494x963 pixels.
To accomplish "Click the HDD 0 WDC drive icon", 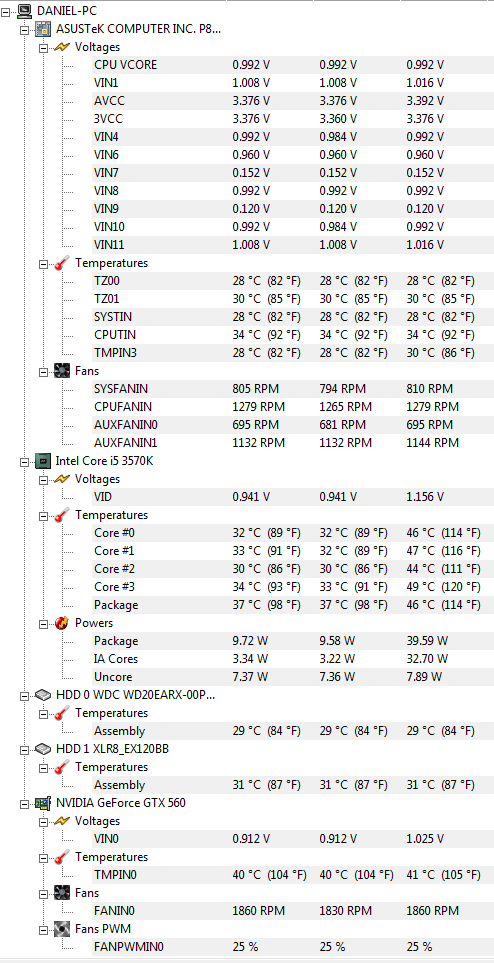I will pos(43,695).
